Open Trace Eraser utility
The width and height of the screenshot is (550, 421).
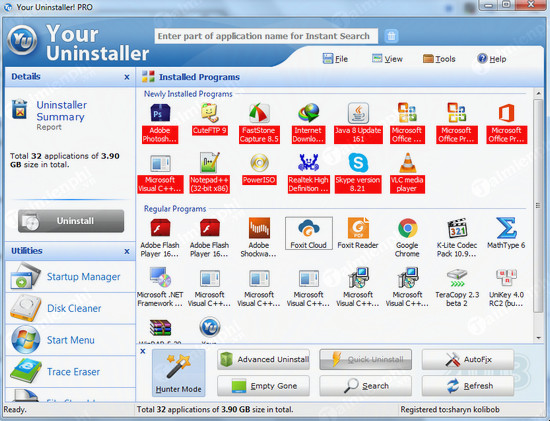pos(70,371)
